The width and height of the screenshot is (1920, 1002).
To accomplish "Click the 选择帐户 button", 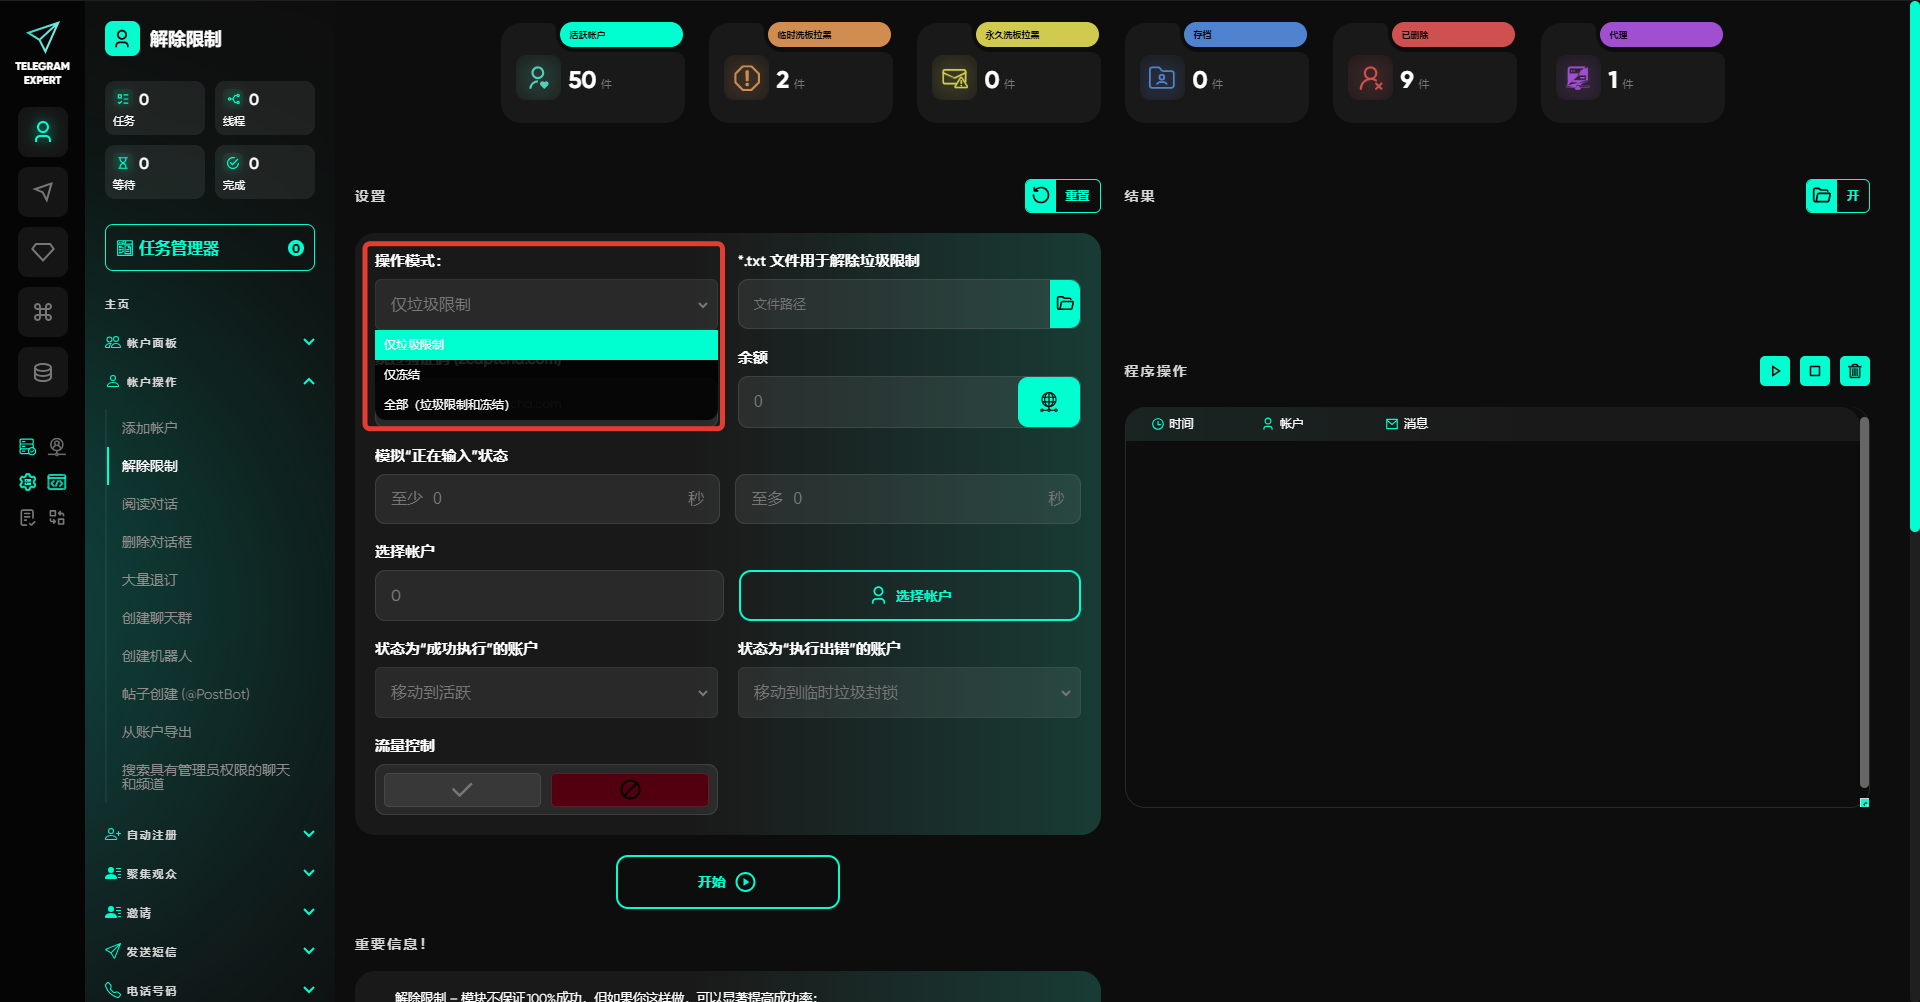I will [x=909, y=596].
